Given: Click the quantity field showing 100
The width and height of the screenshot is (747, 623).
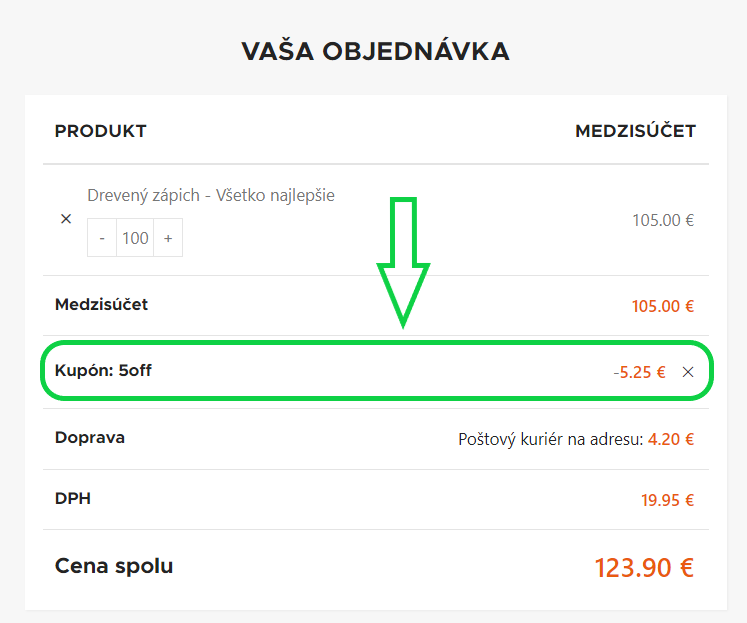Looking at the screenshot, I should click(135, 238).
